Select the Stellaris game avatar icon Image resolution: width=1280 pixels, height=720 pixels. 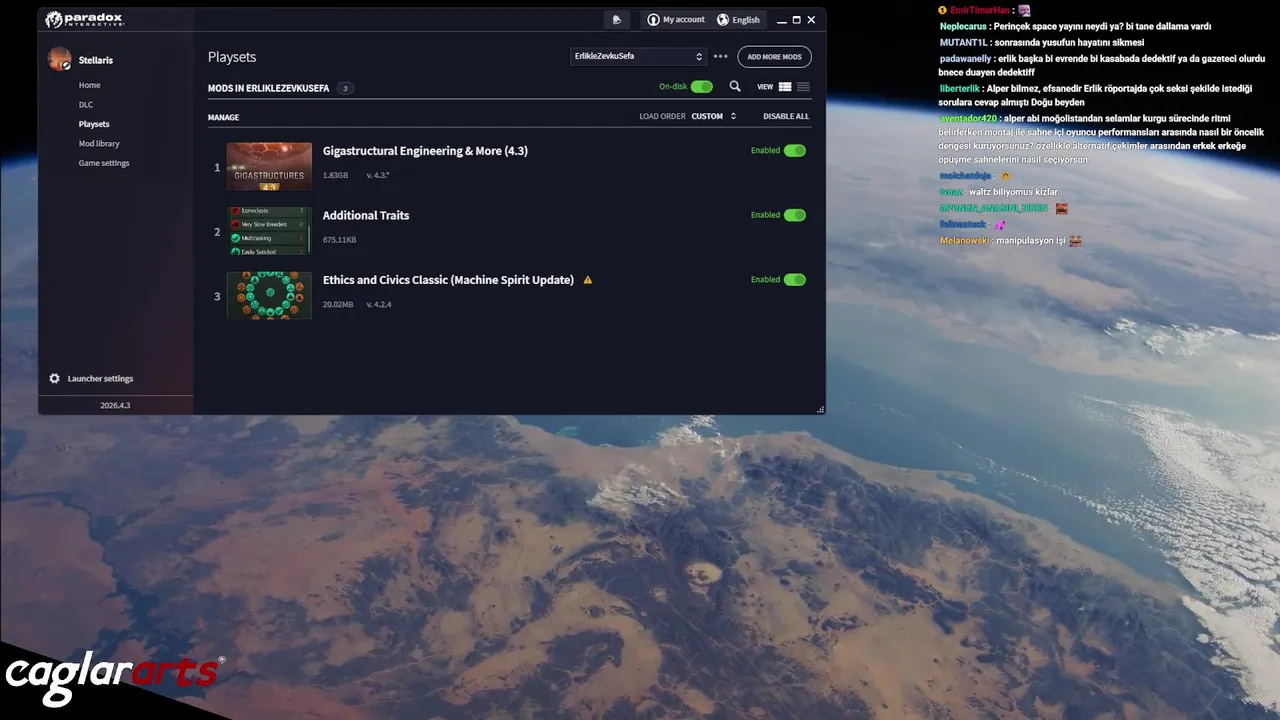coord(60,60)
